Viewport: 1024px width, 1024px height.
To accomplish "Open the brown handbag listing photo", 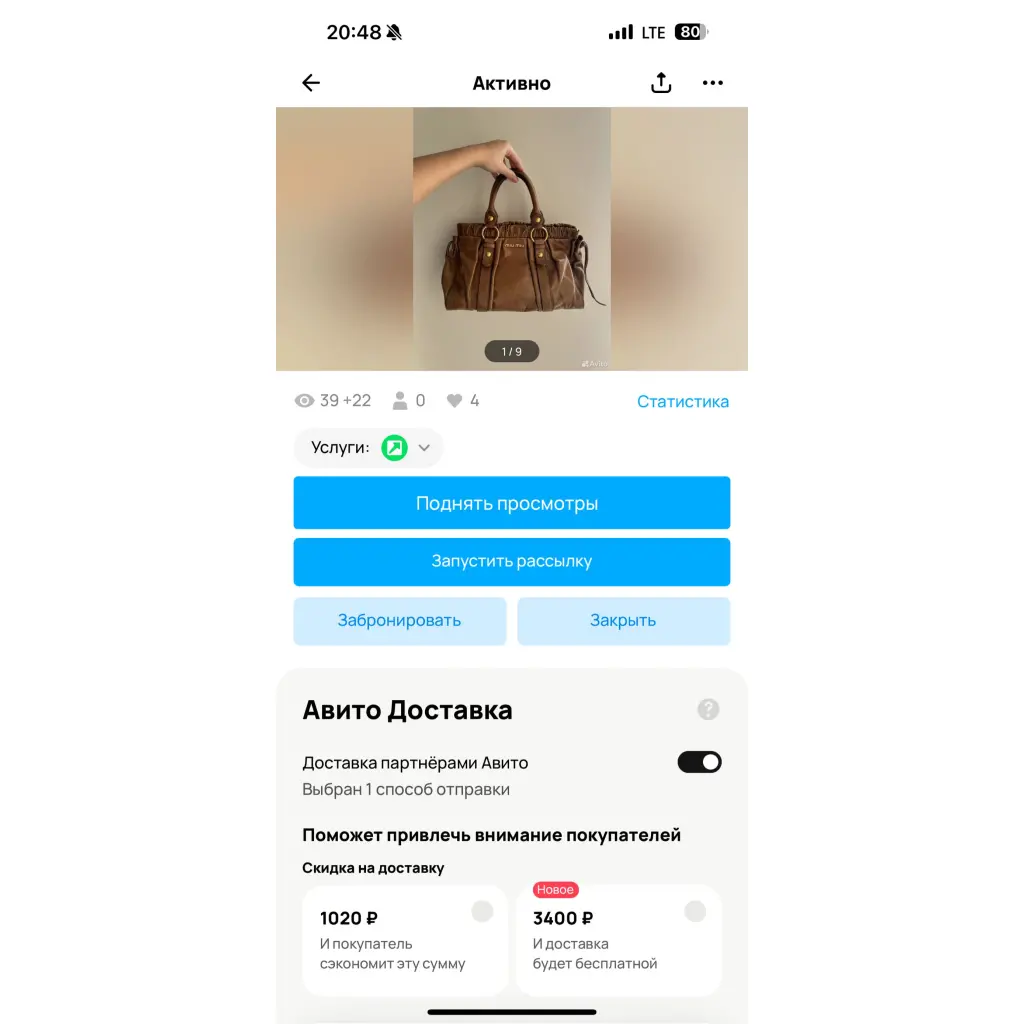I will coord(512,239).
